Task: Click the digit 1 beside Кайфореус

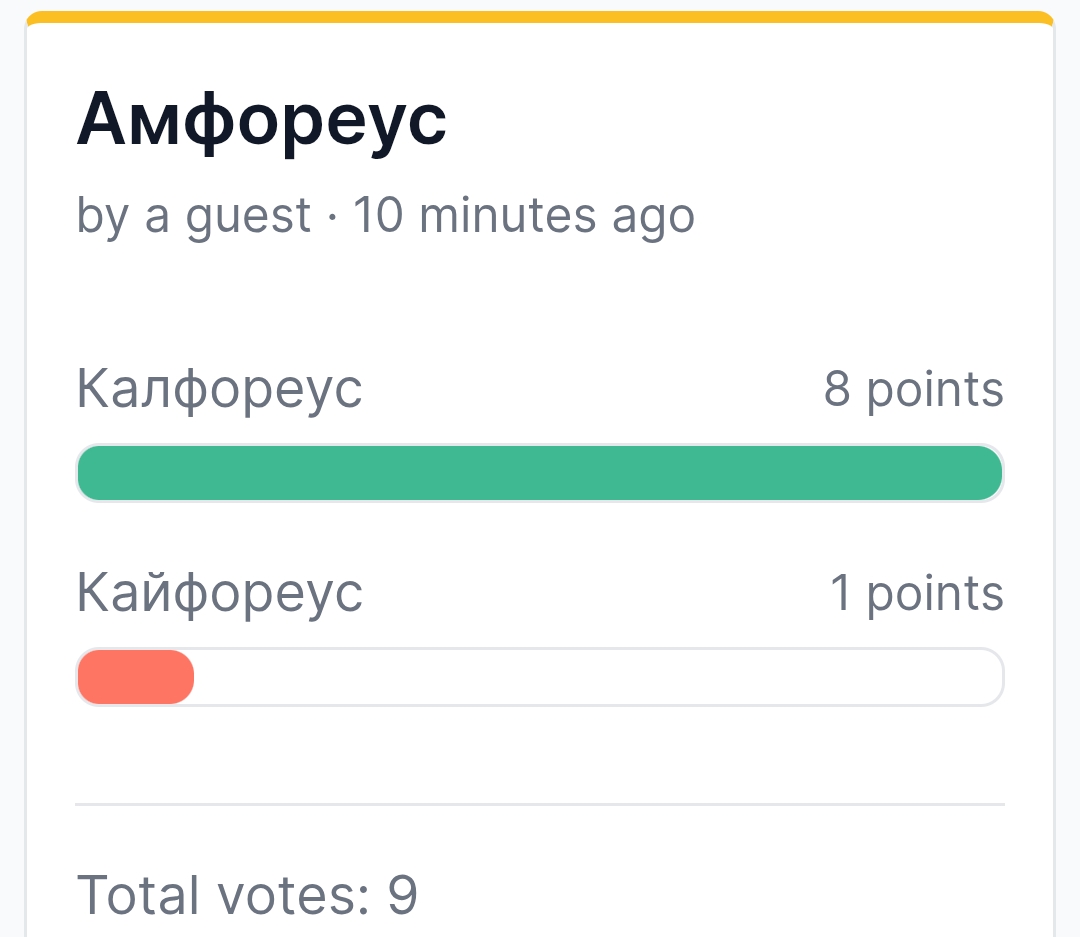Action: [840, 593]
